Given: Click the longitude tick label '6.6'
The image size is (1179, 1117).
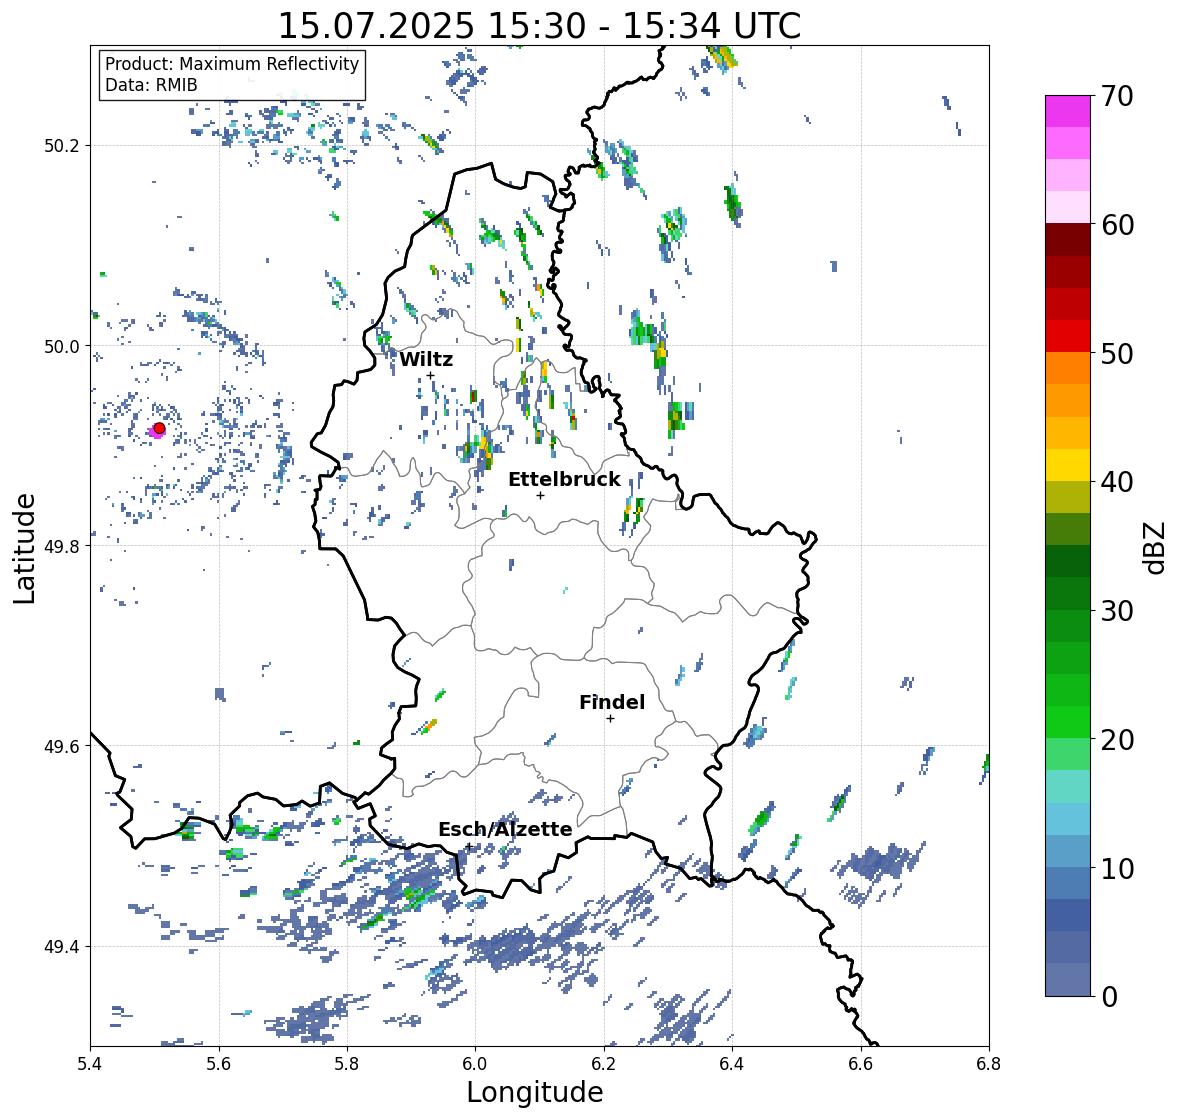Looking at the screenshot, I should 861,1063.
